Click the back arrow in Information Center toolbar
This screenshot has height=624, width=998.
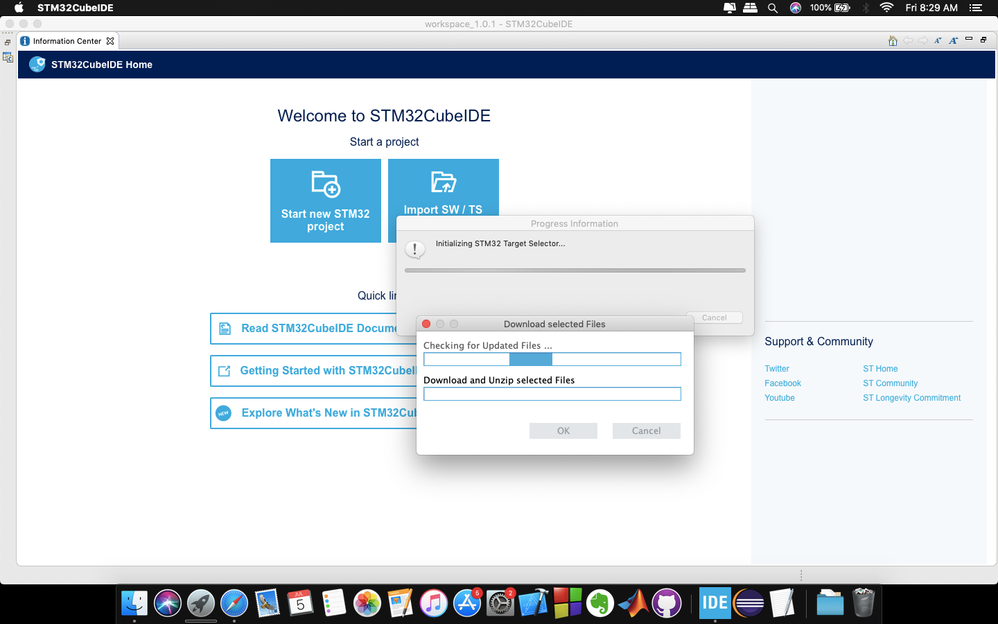pos(908,41)
